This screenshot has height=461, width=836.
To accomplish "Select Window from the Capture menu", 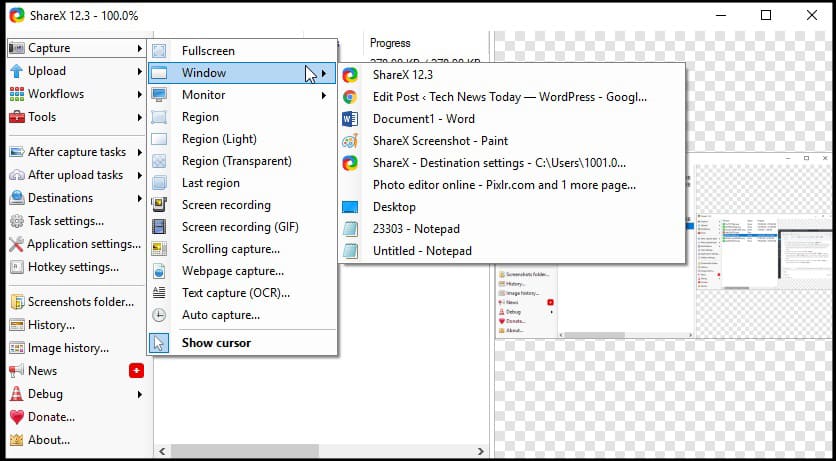I will click(x=242, y=73).
